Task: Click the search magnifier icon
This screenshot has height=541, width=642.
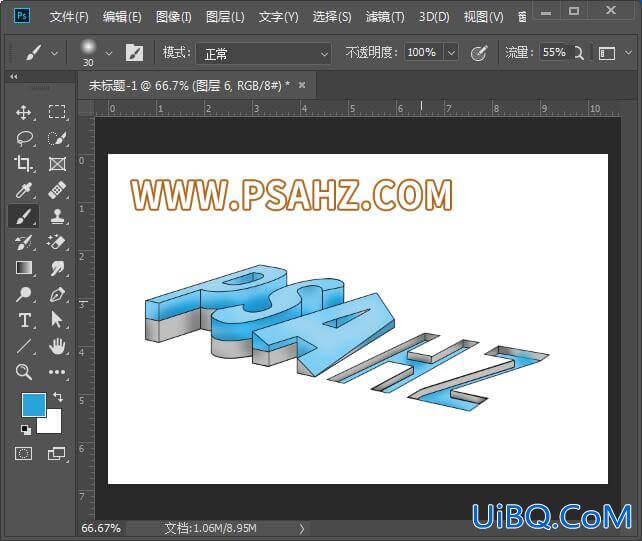Action: (x=579, y=53)
